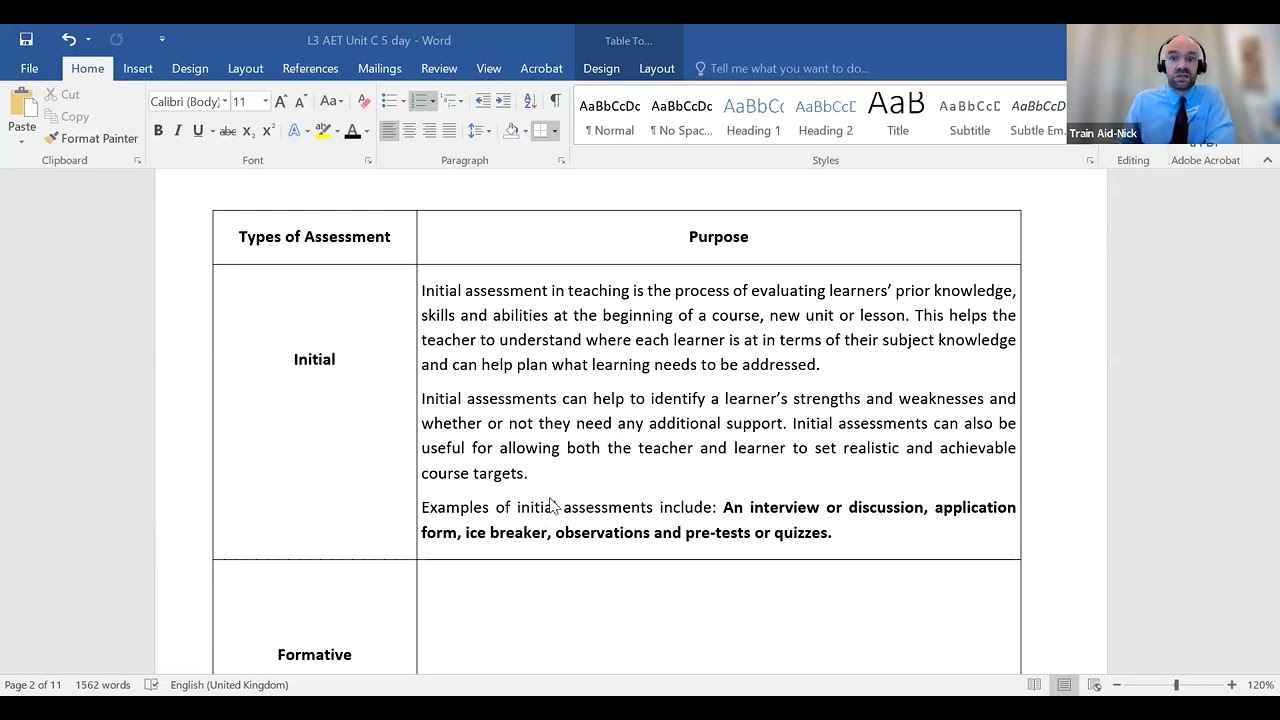The height and width of the screenshot is (720, 1280).
Task: Click the Save icon in title bar
Action: [26, 40]
